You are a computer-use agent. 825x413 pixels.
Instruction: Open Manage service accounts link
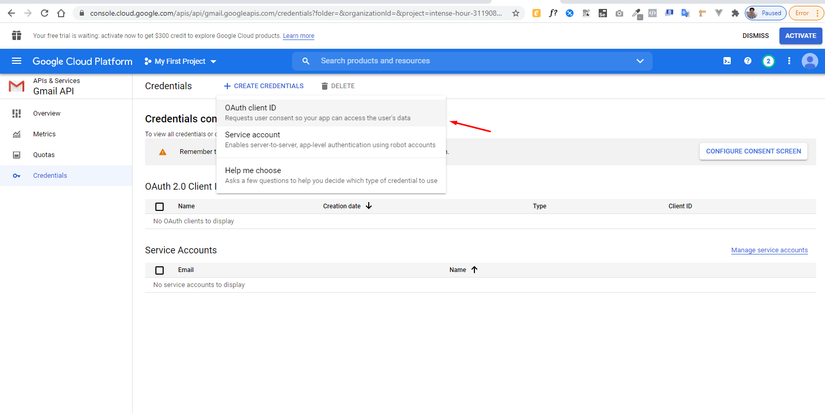769,250
